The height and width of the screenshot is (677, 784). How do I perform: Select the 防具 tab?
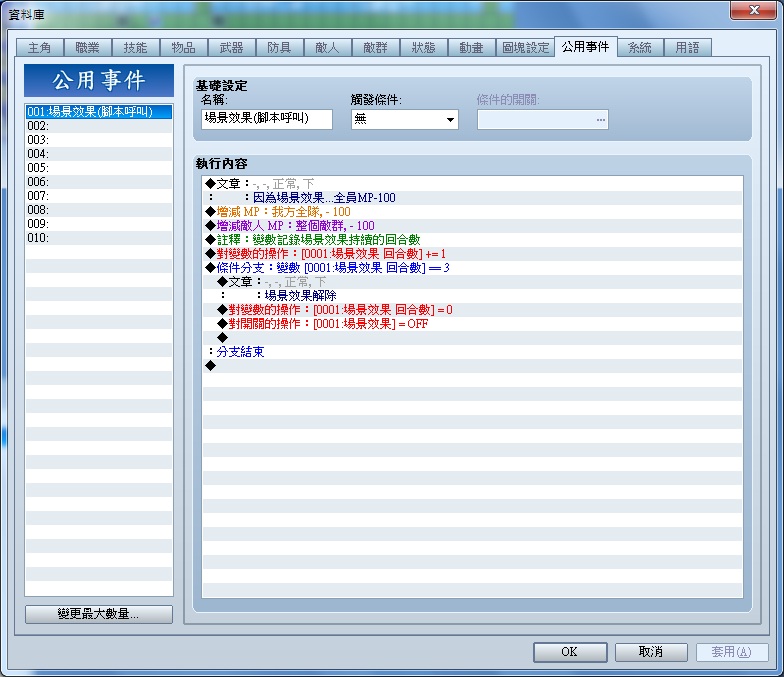280,48
